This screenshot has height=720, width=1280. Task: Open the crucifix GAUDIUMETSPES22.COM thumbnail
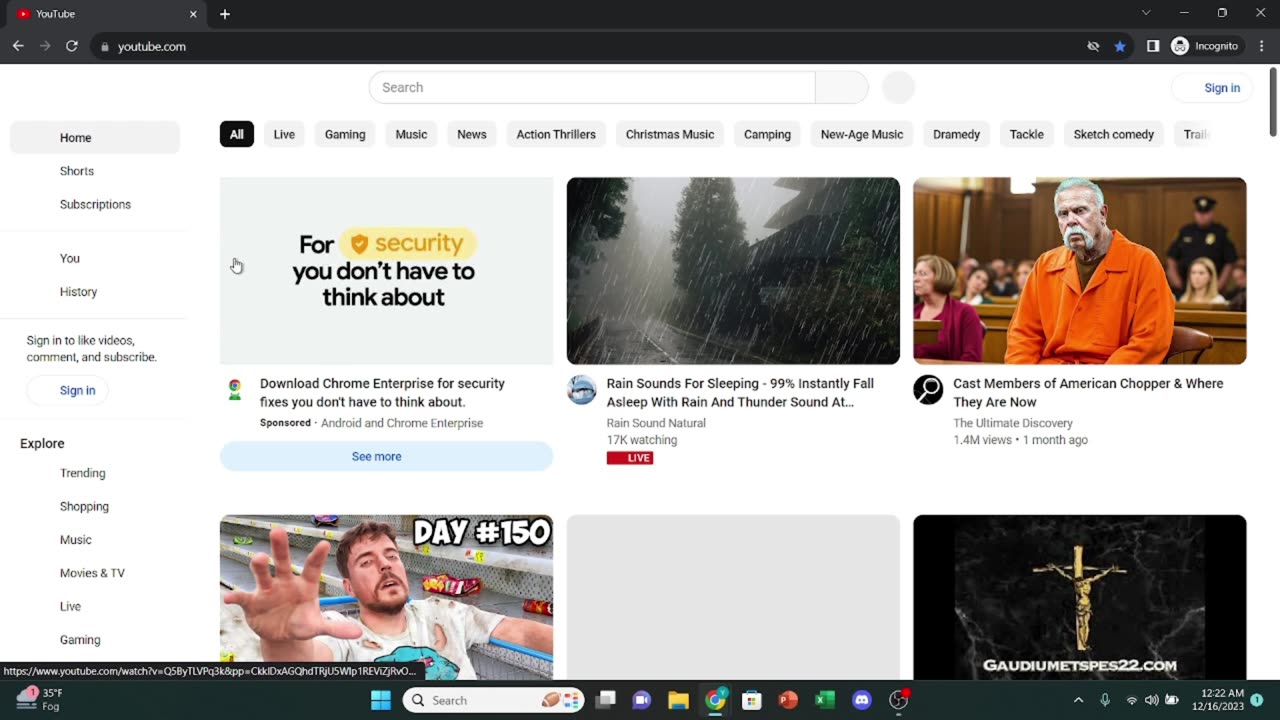tap(1080, 597)
